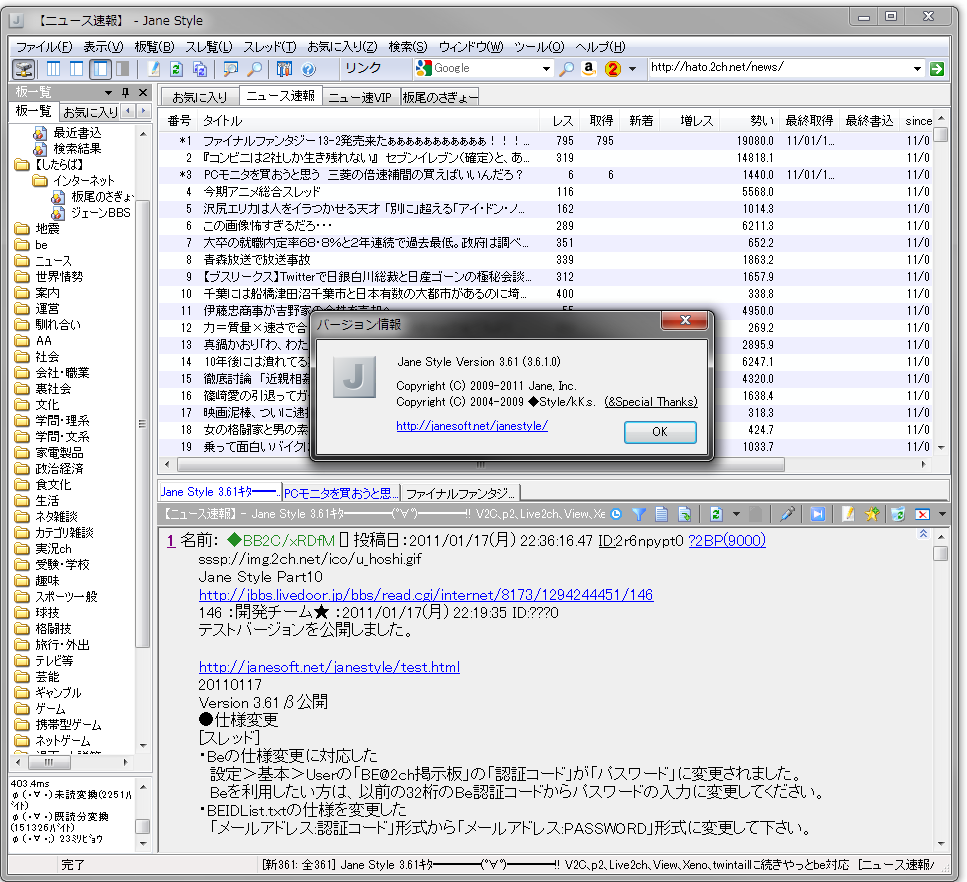Screen dimensions: 967x882
Task: Close current thread tab with red X icon
Action: pyautogui.click(x=922, y=514)
